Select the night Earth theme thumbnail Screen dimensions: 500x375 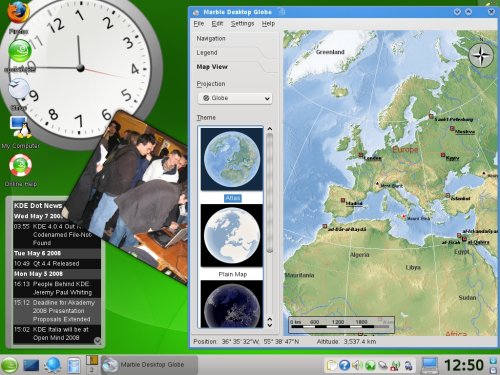pos(232,304)
